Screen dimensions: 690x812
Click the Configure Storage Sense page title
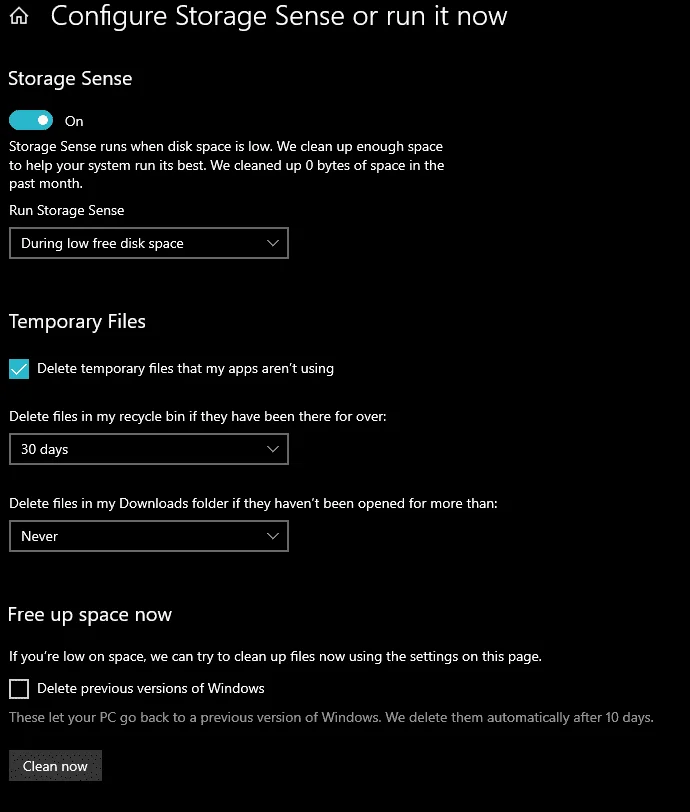click(x=279, y=16)
